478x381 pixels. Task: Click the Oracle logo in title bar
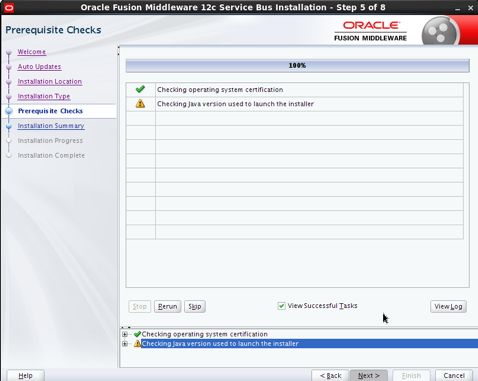9,7
